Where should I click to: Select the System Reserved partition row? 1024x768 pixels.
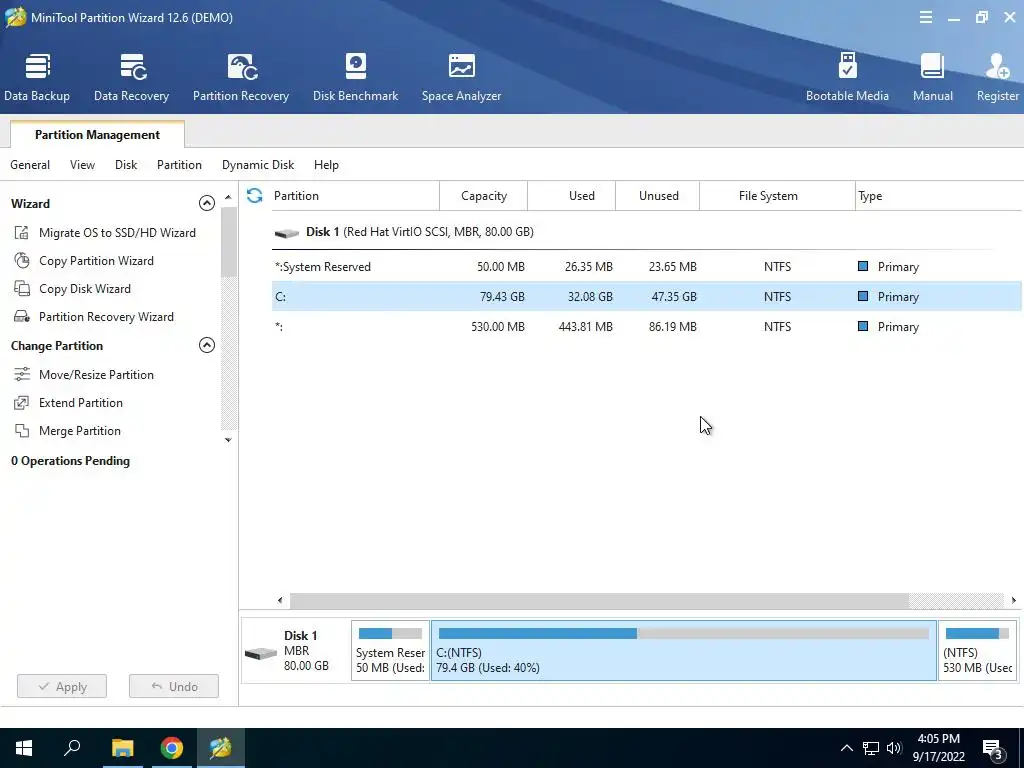click(647, 266)
